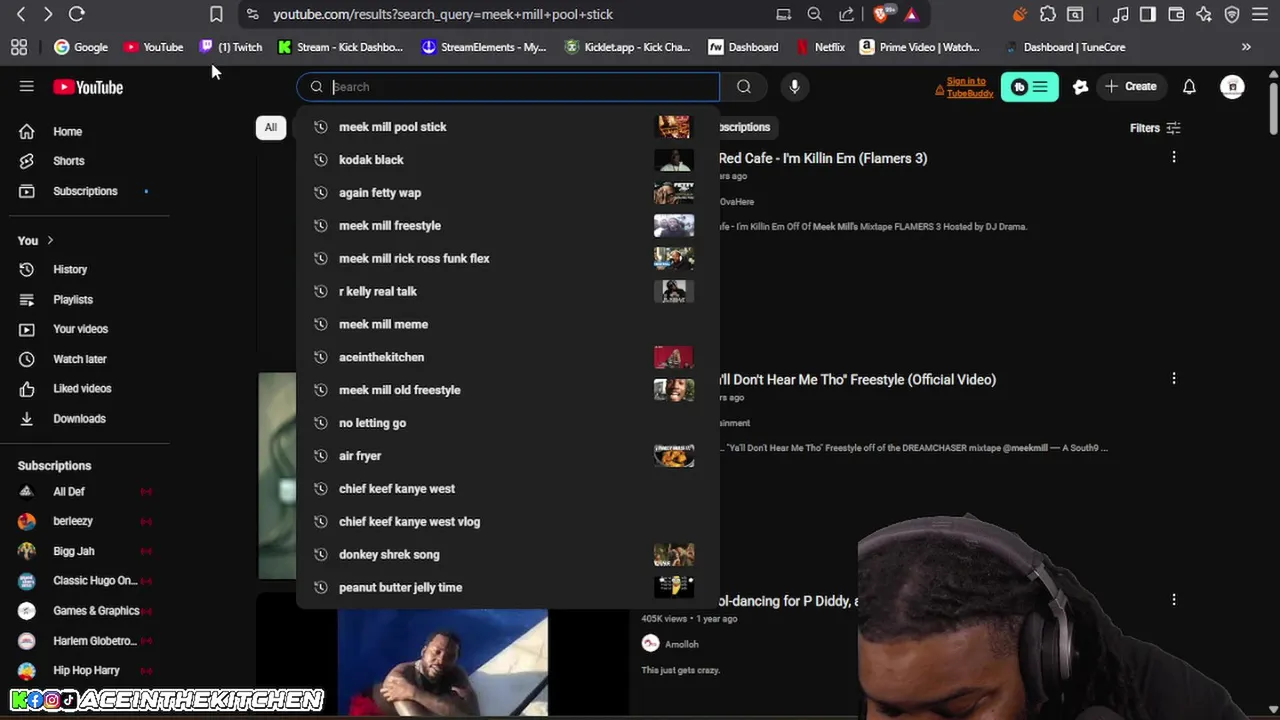Reload the page with the refresh icon

click(x=77, y=14)
